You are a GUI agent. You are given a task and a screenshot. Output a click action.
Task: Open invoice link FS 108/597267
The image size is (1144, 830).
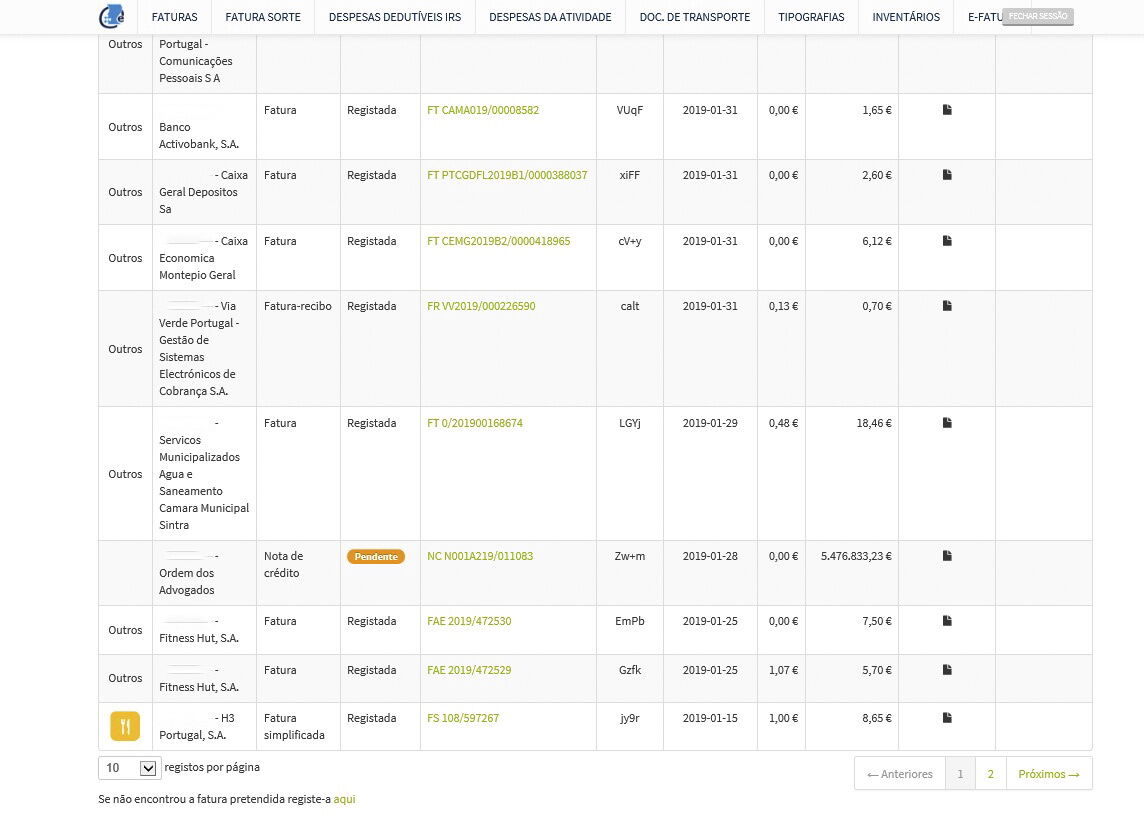click(x=463, y=718)
